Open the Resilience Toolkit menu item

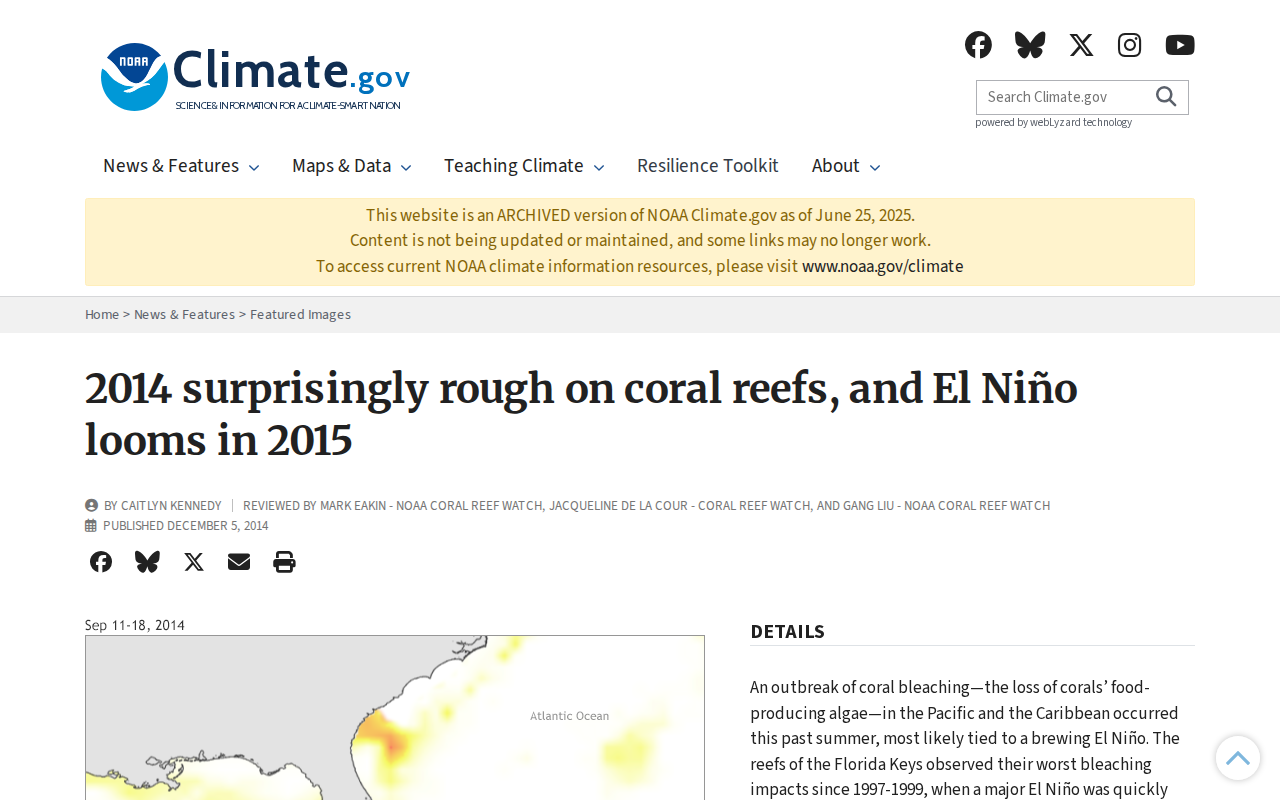708,166
